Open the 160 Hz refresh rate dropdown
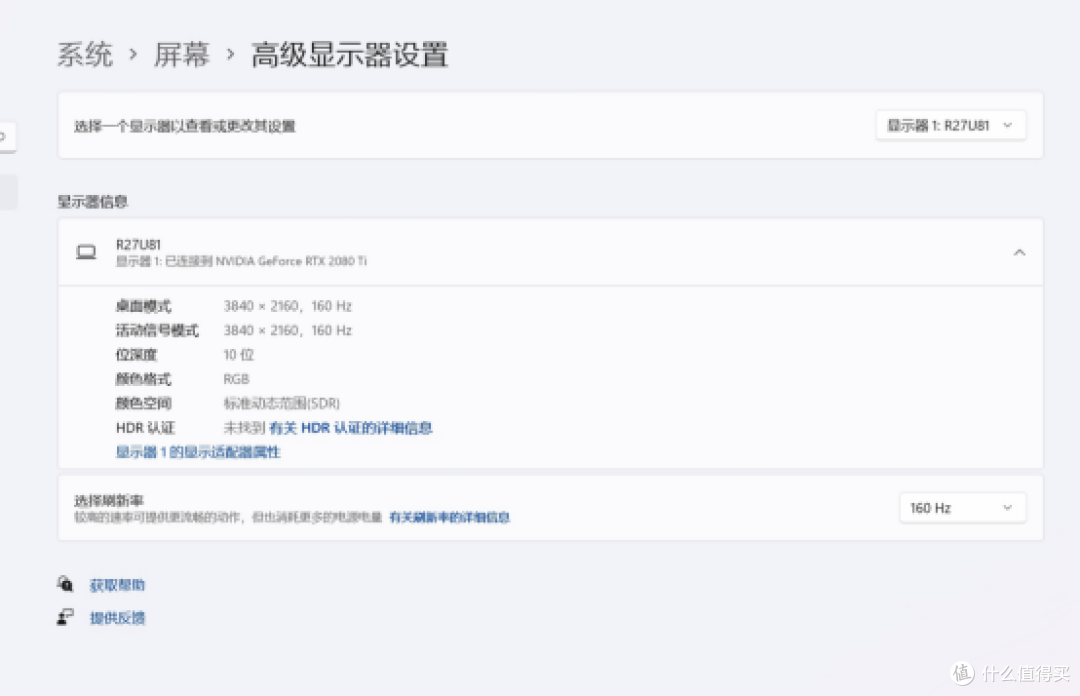 [x=962, y=508]
